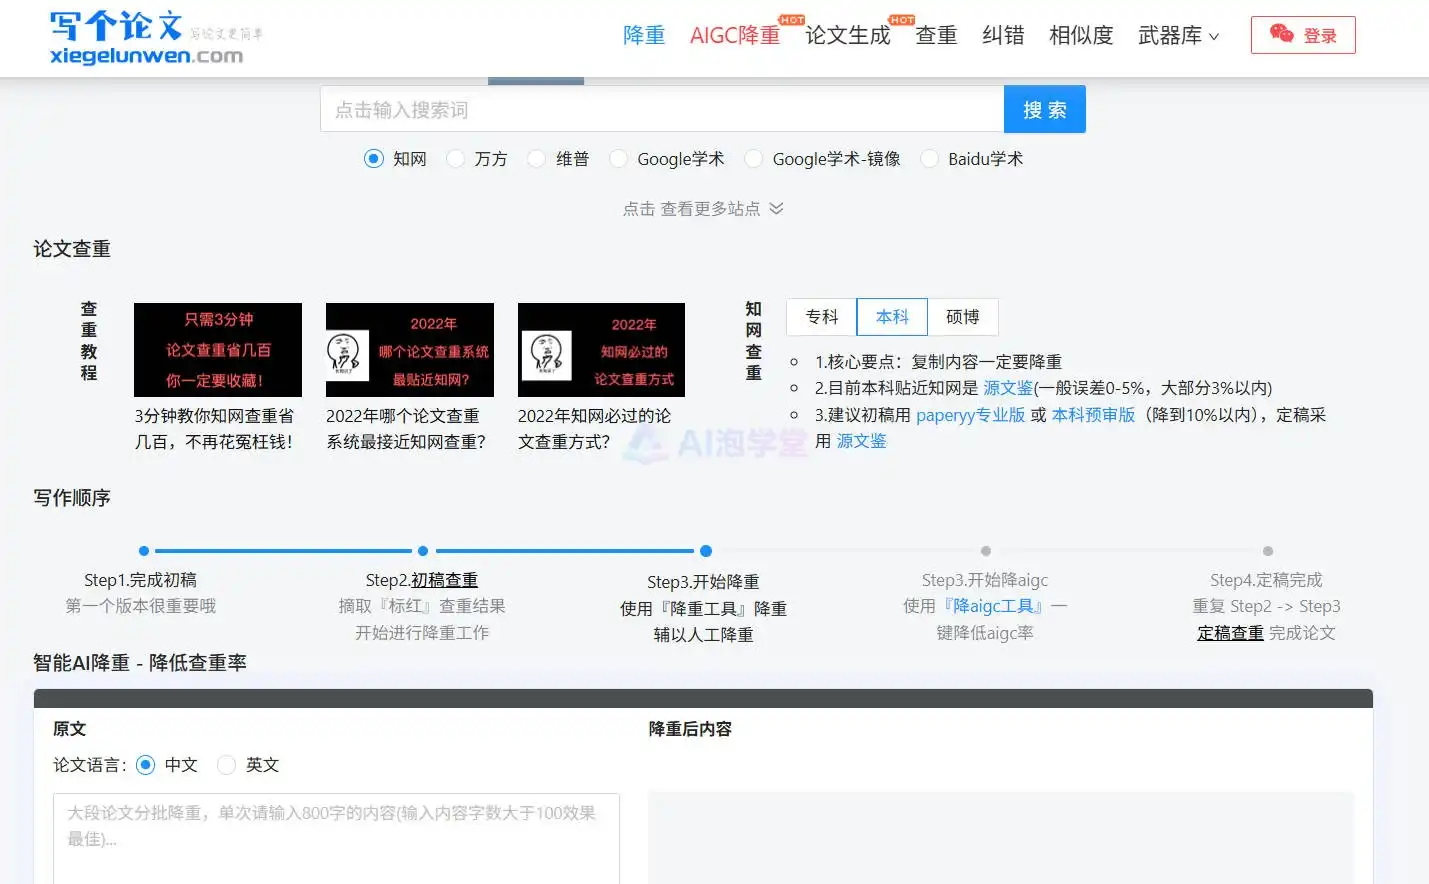Open the 相似度 nav item

[x=1081, y=35]
